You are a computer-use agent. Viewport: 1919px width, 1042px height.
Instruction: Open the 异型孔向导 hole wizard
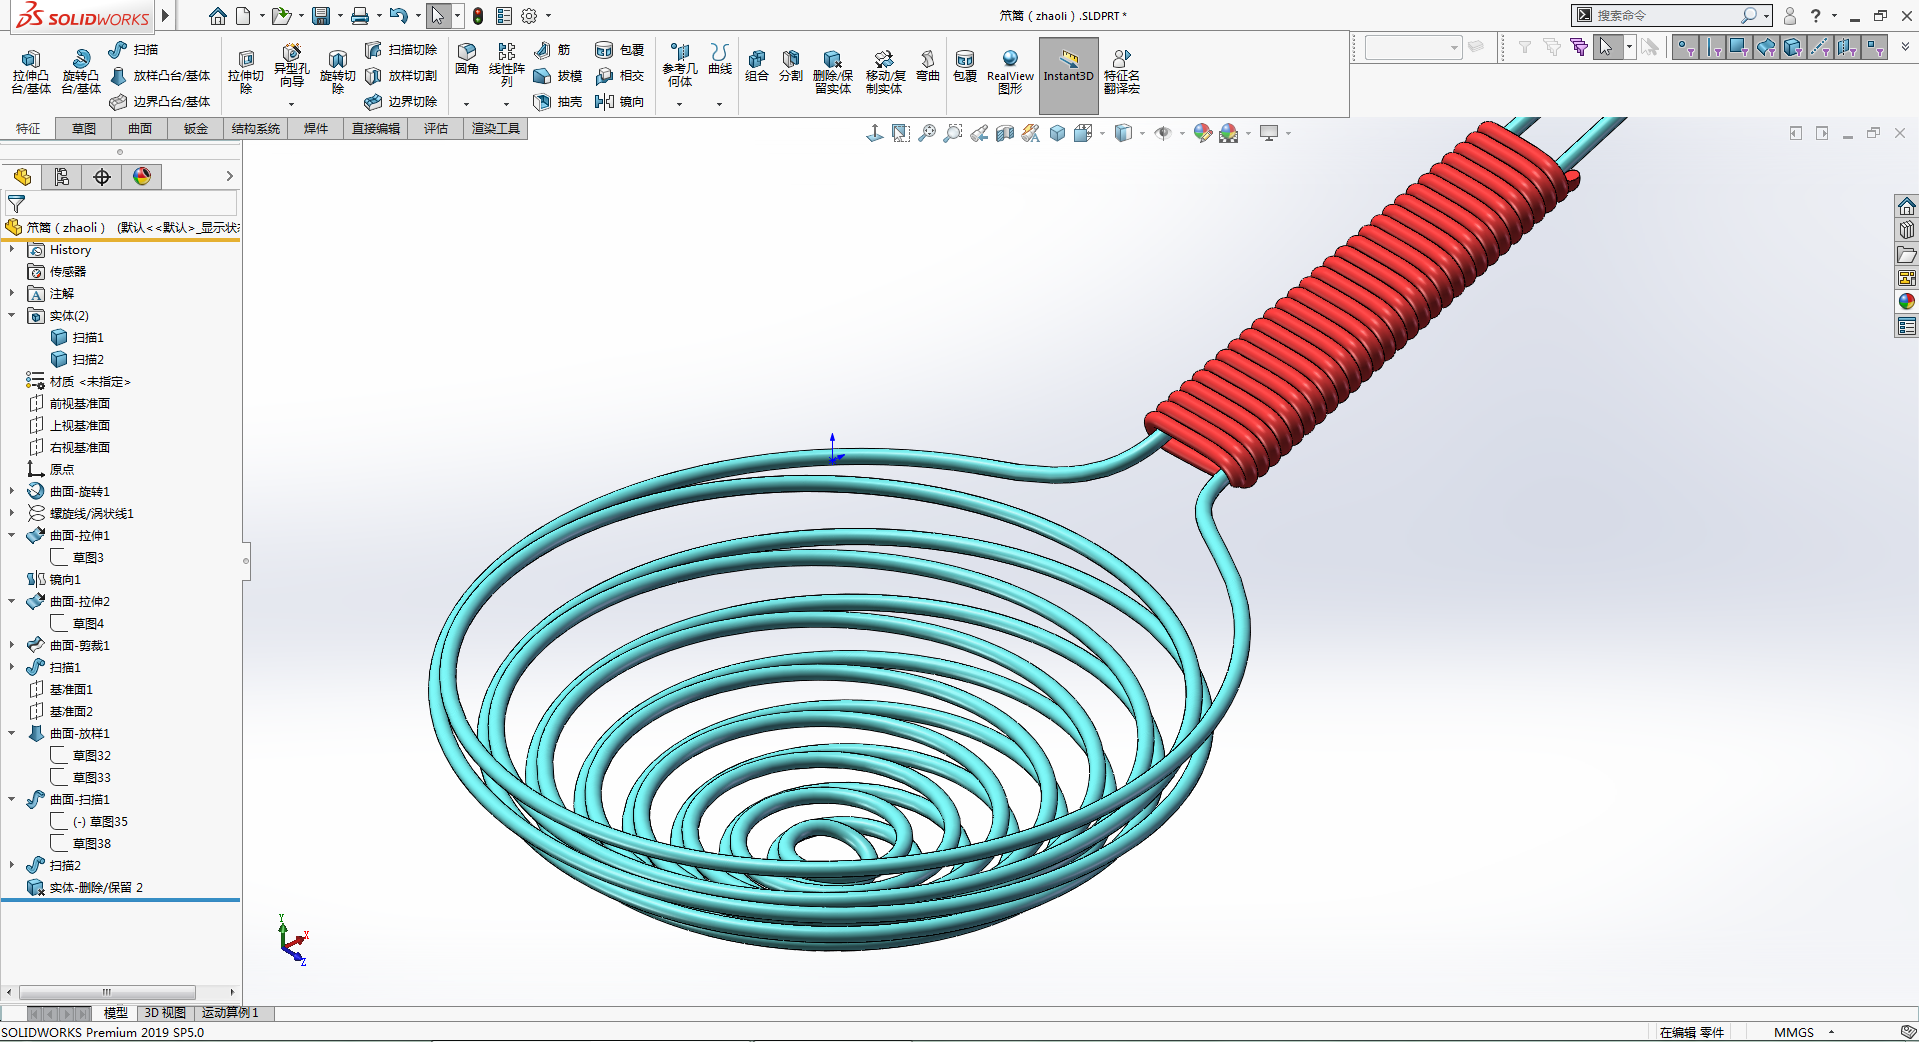pos(291,68)
